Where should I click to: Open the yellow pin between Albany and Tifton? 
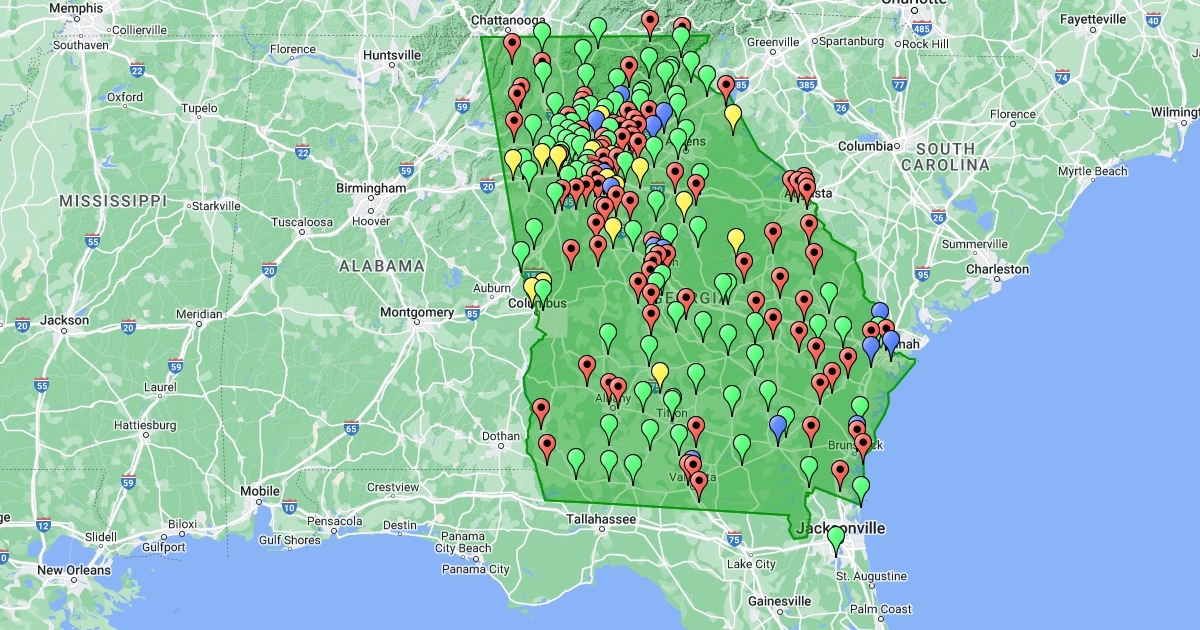click(660, 373)
